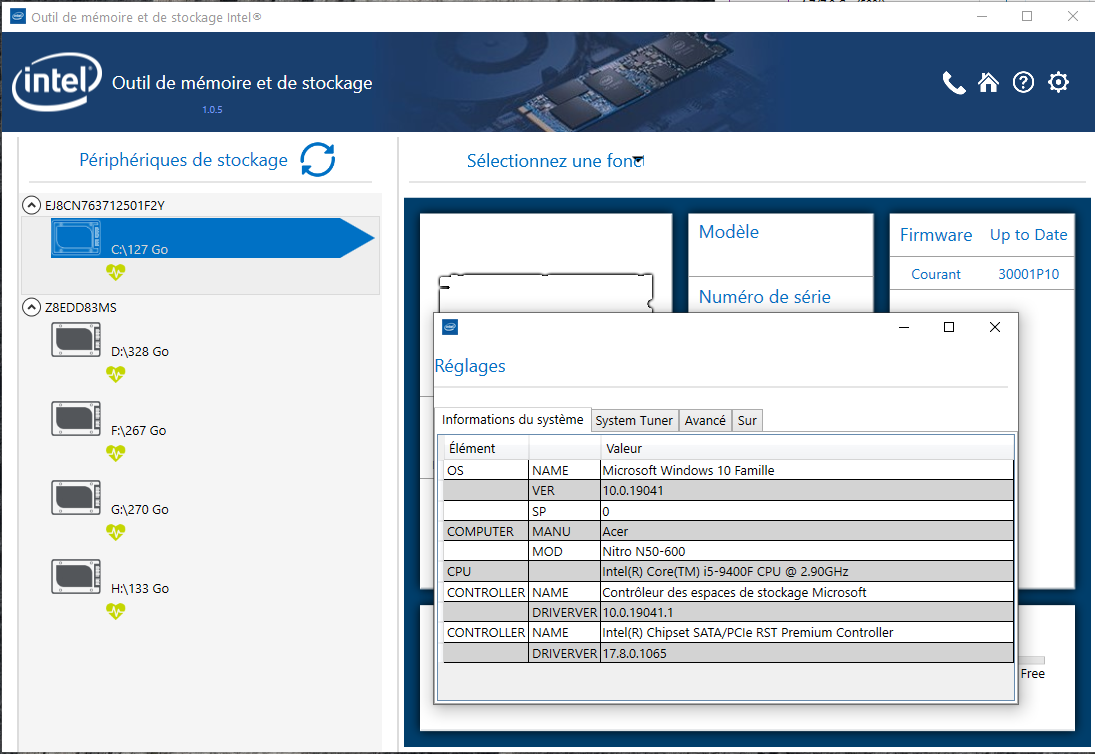Click the health heart below F drive
The height and width of the screenshot is (754, 1095).
point(116,453)
